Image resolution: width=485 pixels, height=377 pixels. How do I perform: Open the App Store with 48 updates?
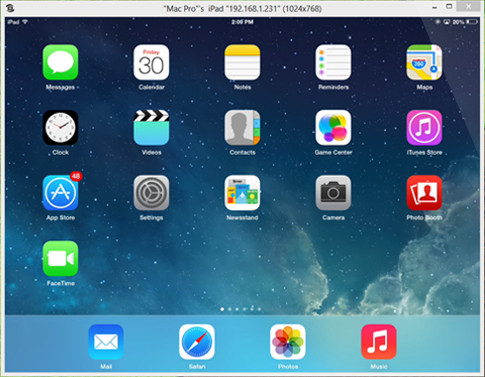[60, 193]
